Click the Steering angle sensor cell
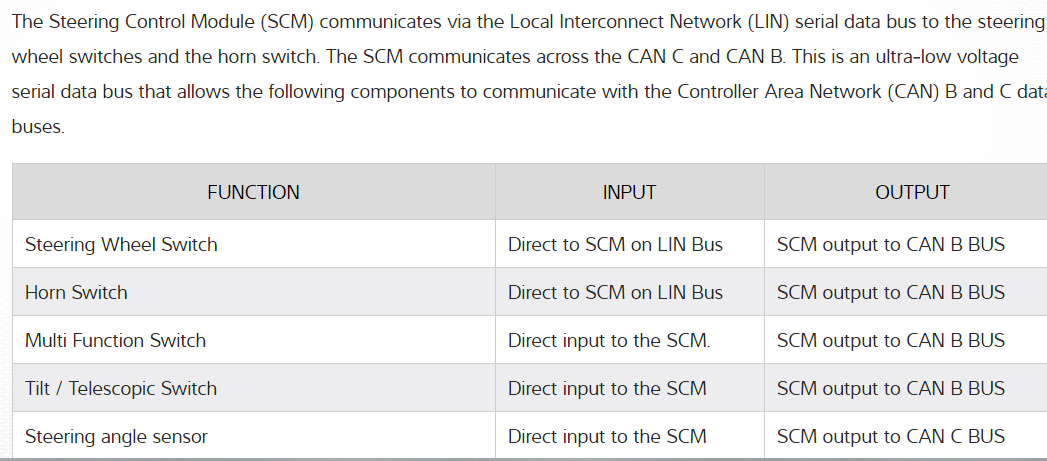1047x461 pixels. pyautogui.click(x=116, y=436)
